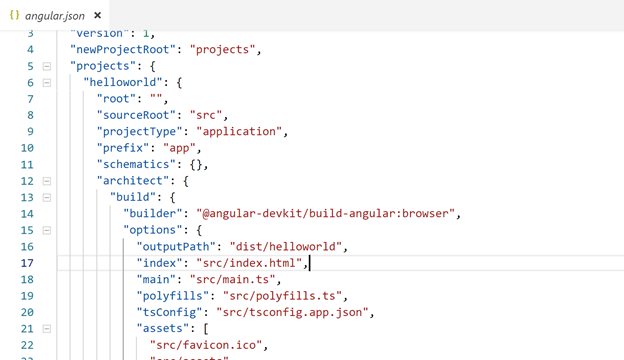Click the "prefix" key

point(123,148)
